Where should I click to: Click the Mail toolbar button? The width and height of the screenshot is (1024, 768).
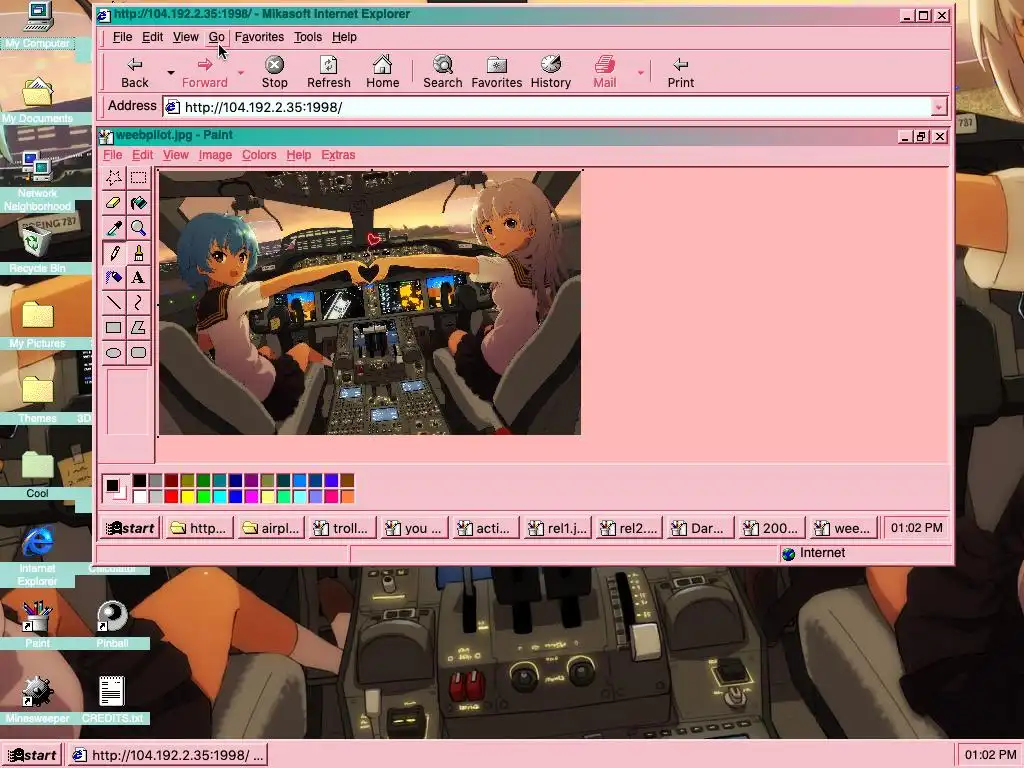point(605,72)
